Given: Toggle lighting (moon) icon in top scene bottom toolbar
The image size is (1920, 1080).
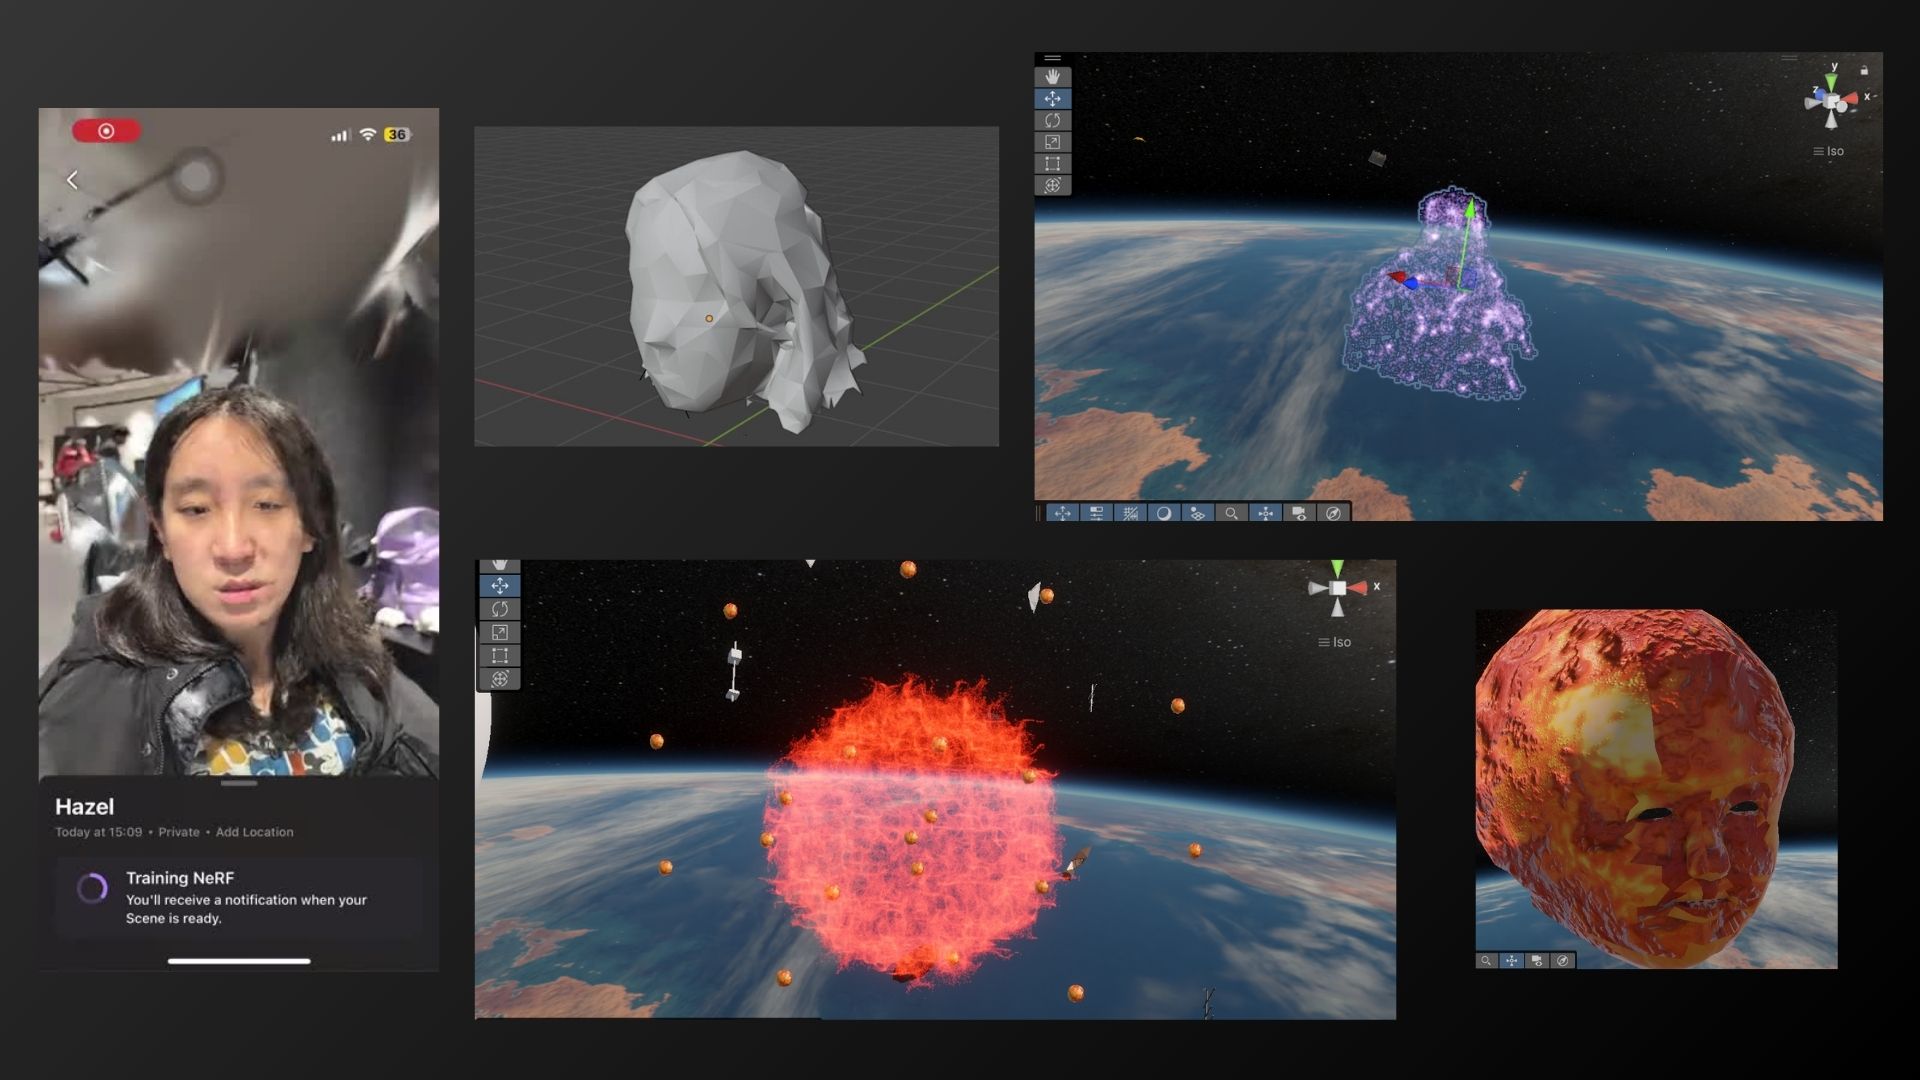Looking at the screenshot, I should pos(1163,513).
